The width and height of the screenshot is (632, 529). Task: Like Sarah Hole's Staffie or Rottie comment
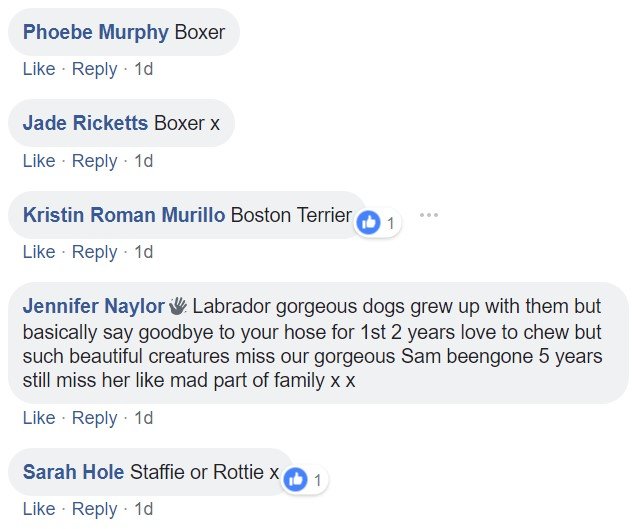[39, 509]
